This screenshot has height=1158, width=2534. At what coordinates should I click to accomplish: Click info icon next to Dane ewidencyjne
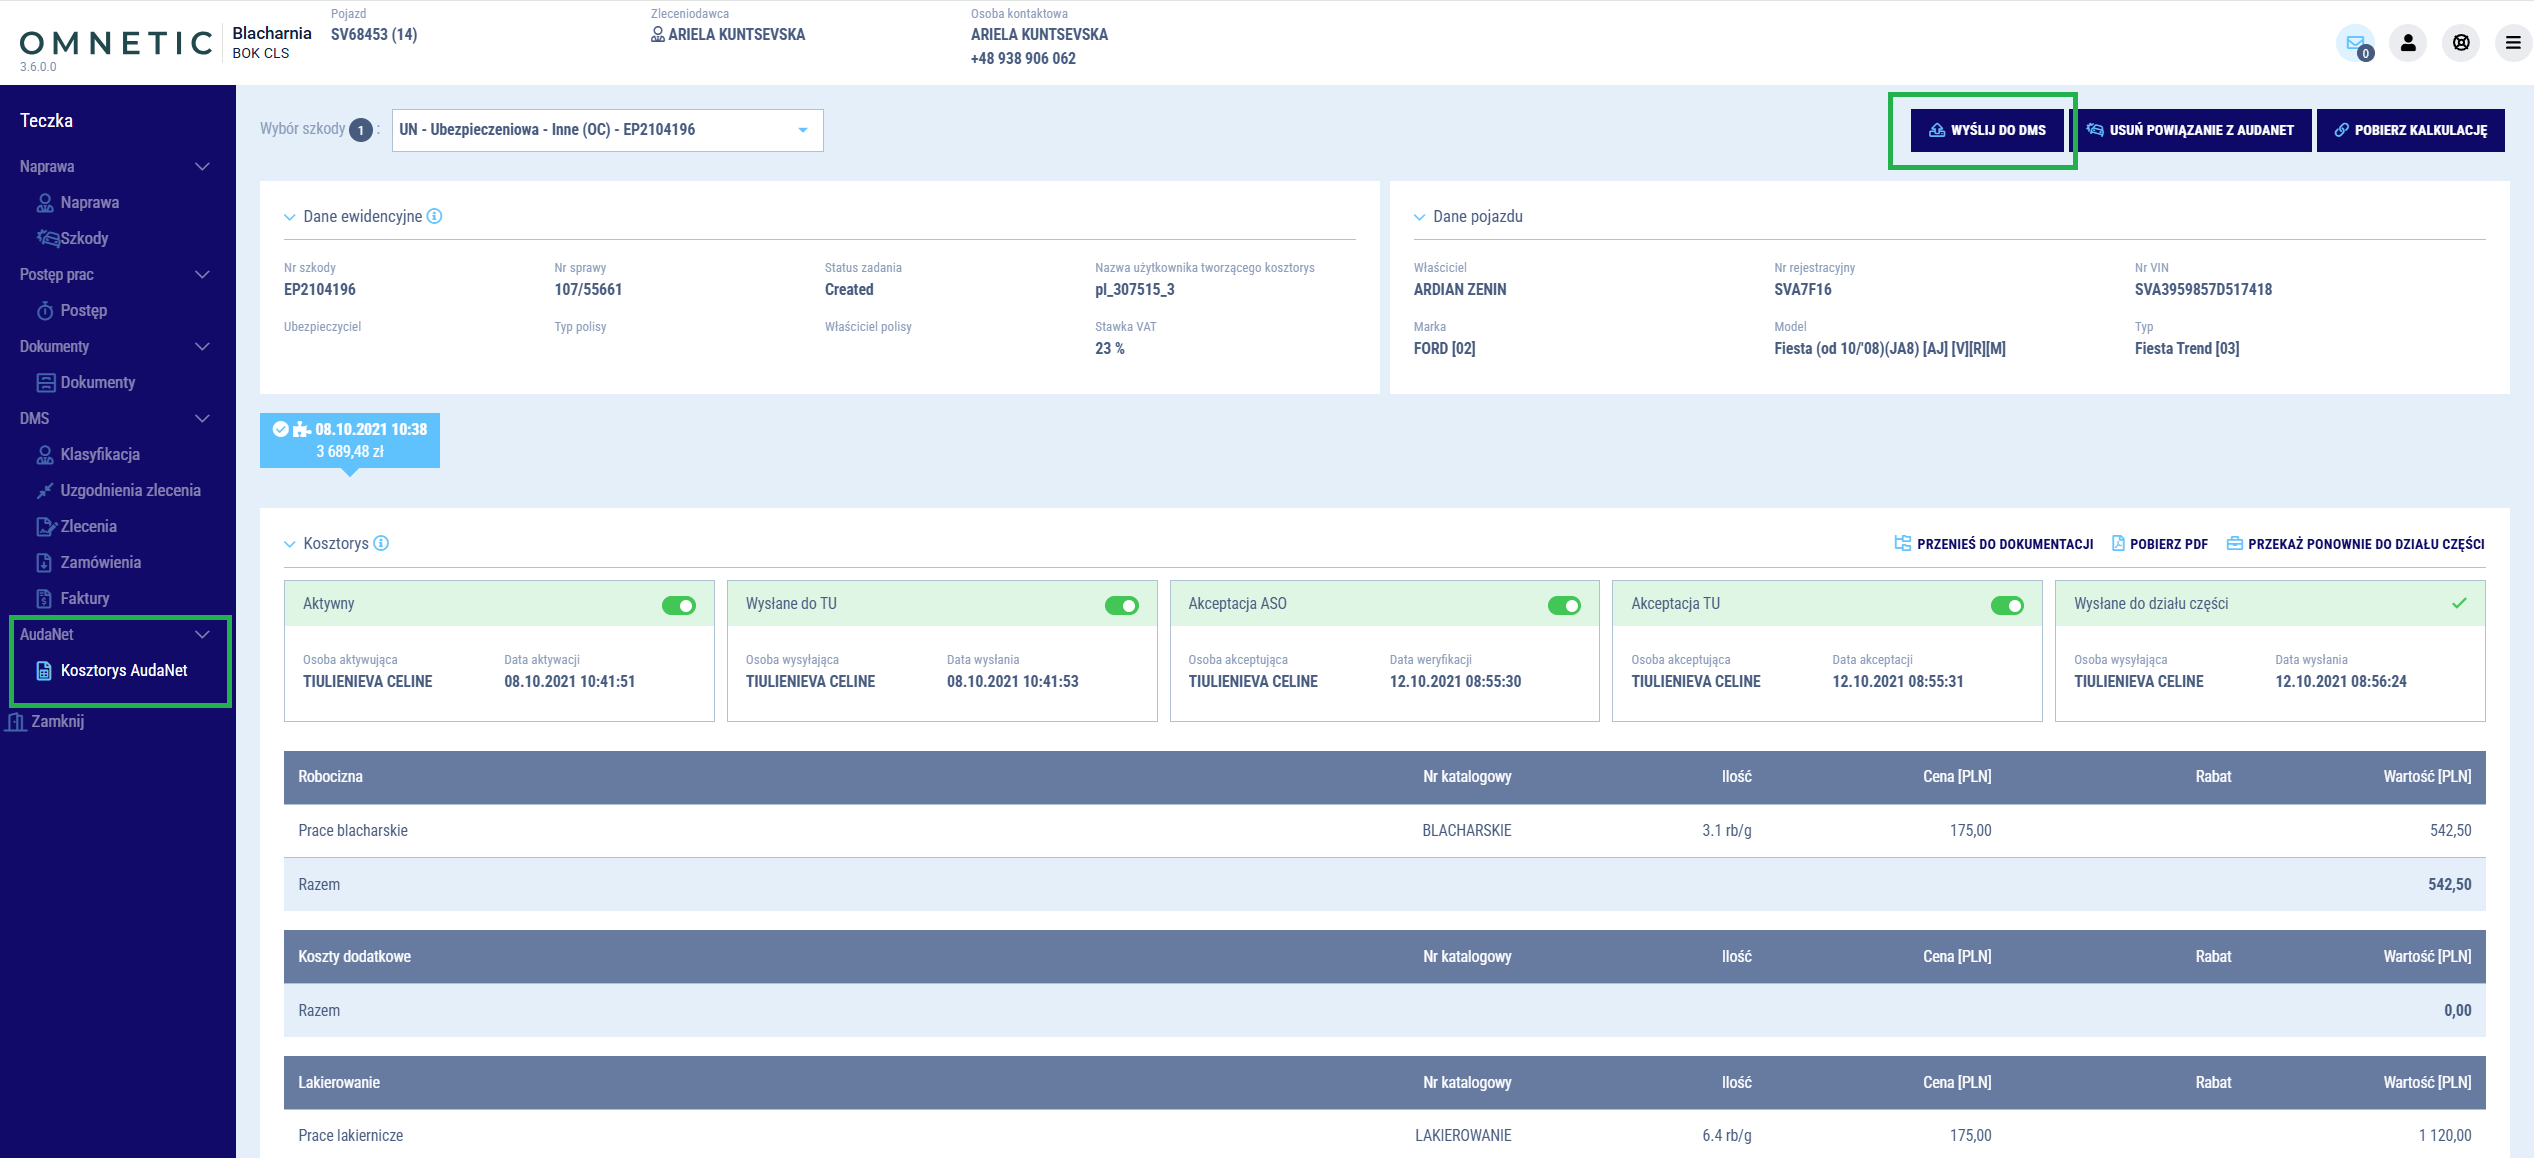click(434, 216)
